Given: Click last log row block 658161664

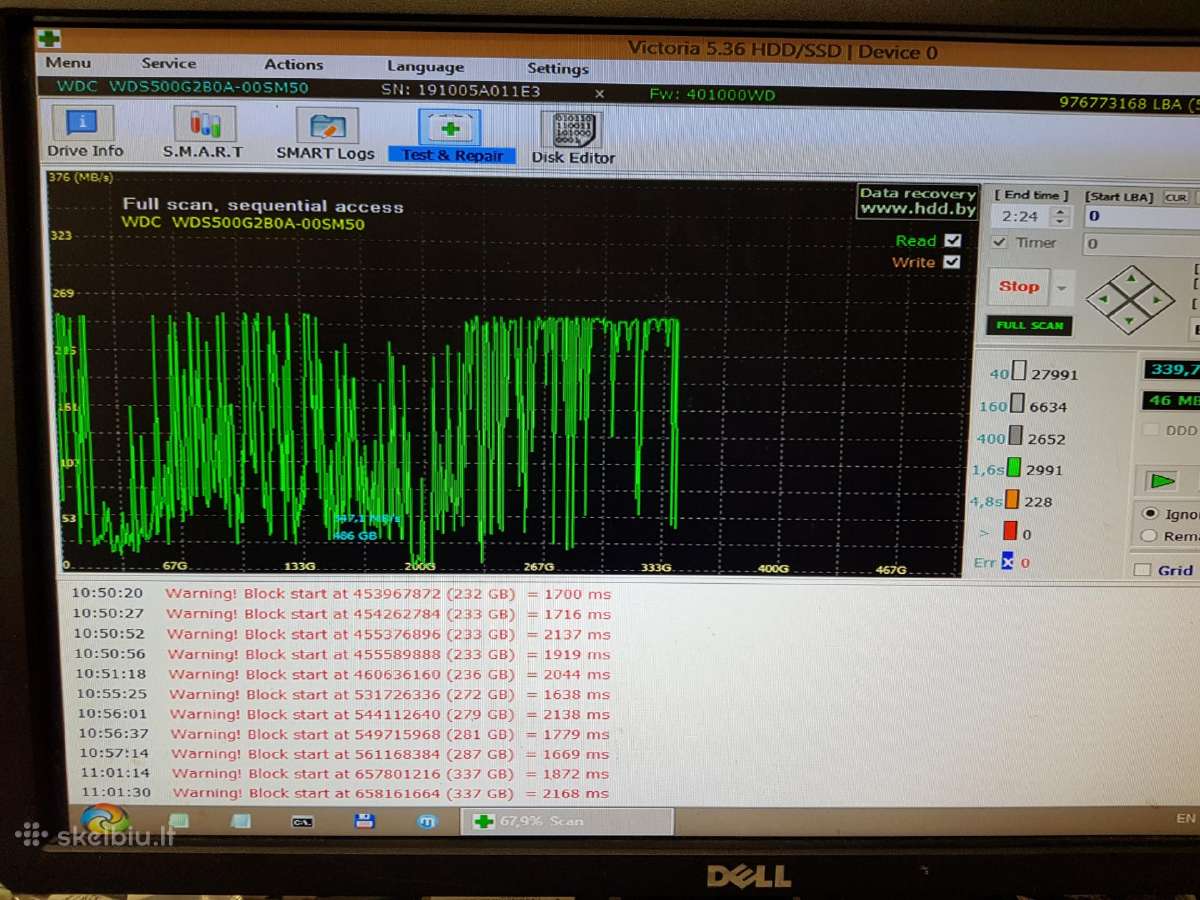Looking at the screenshot, I should [x=343, y=793].
